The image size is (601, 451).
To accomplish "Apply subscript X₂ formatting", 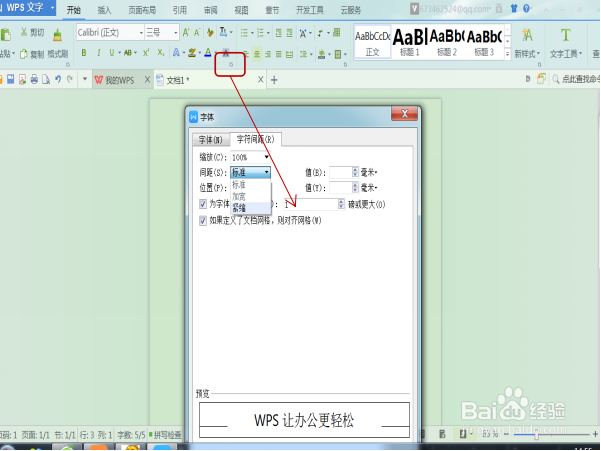I will 161,53.
